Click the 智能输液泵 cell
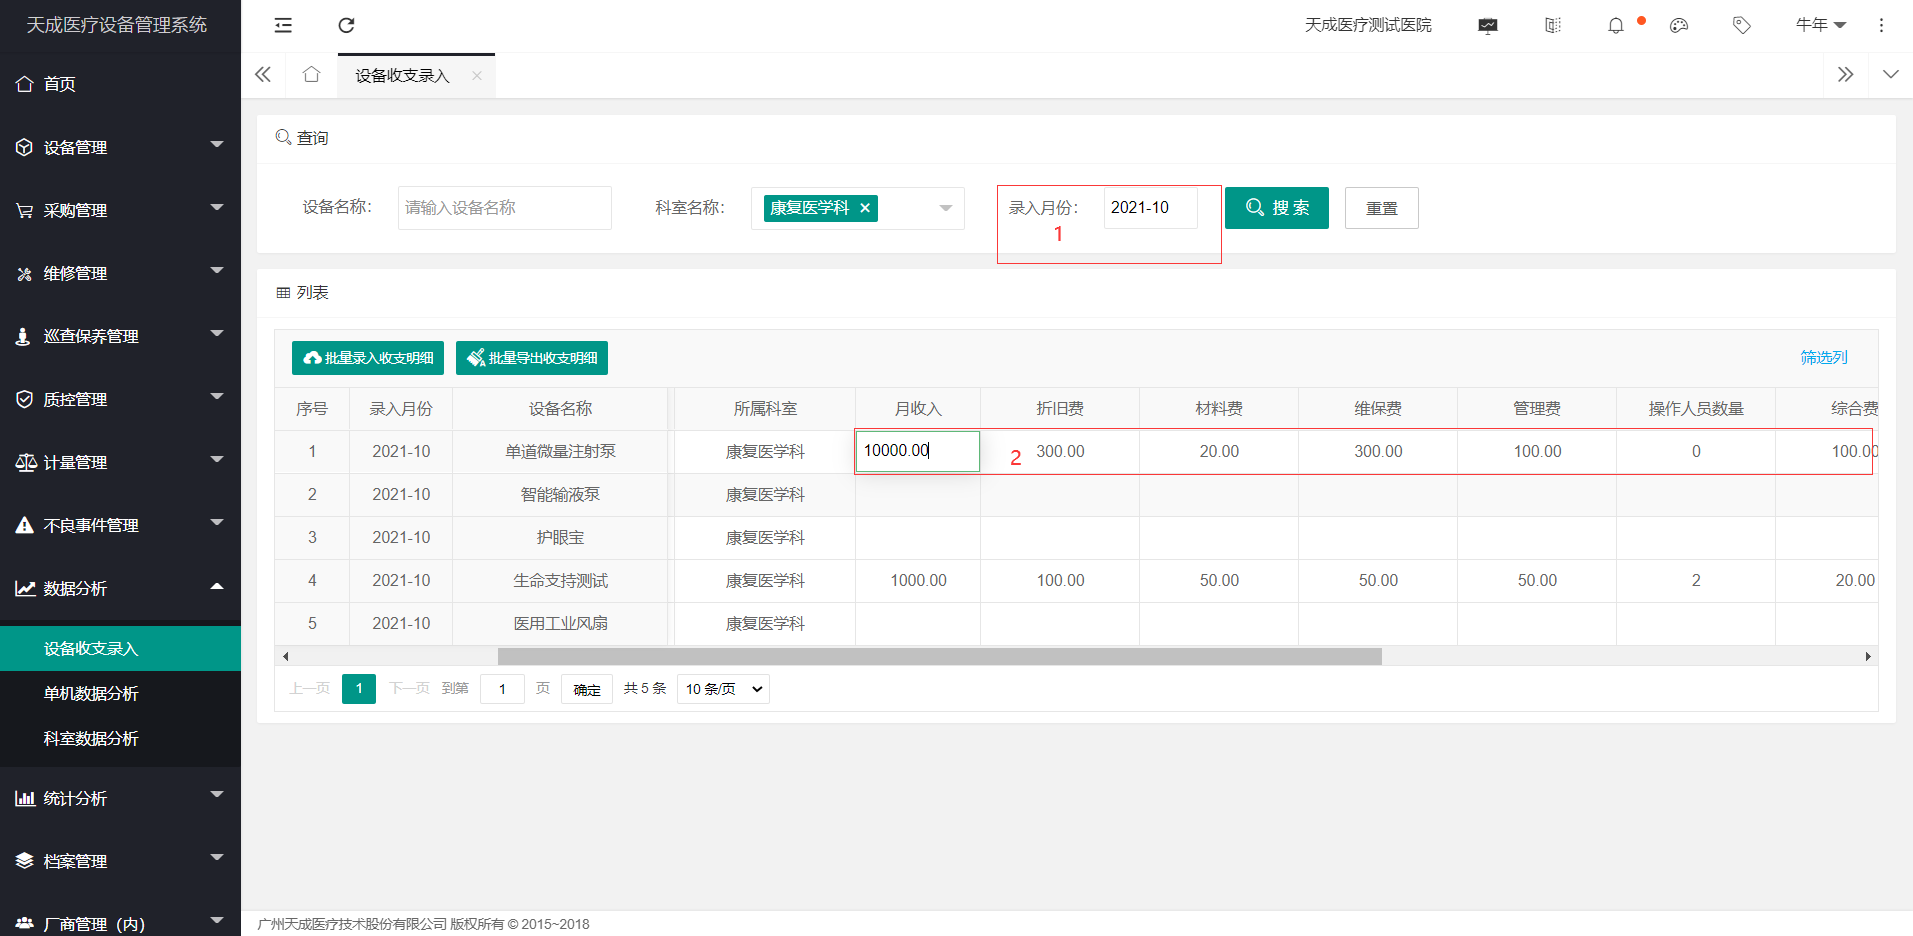The height and width of the screenshot is (936, 1913). click(560, 495)
